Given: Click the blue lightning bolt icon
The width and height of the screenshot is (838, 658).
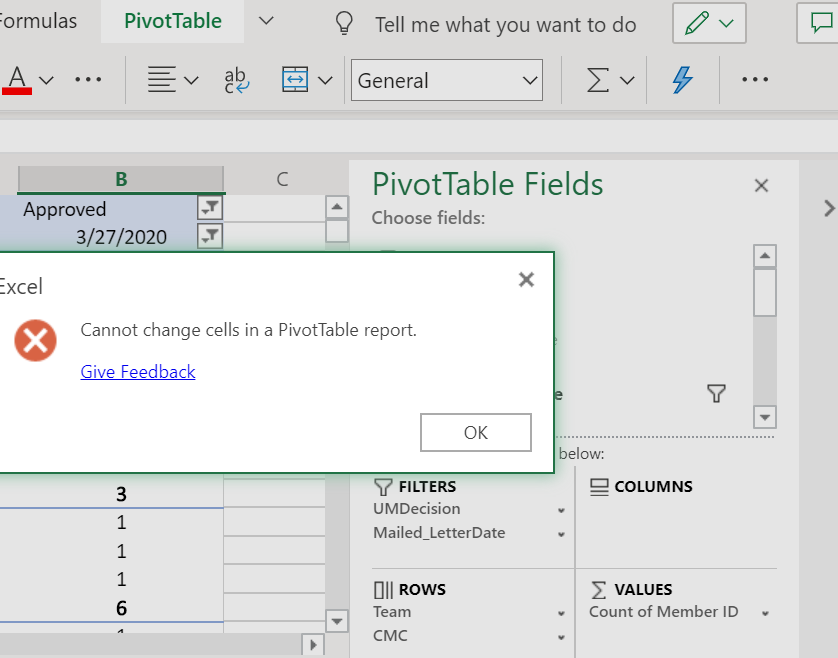Looking at the screenshot, I should click(682, 80).
